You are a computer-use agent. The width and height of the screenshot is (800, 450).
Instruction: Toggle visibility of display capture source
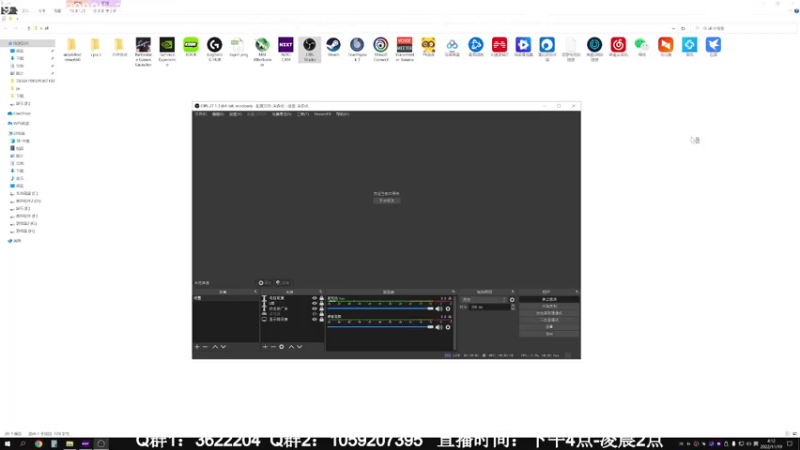pos(314,319)
